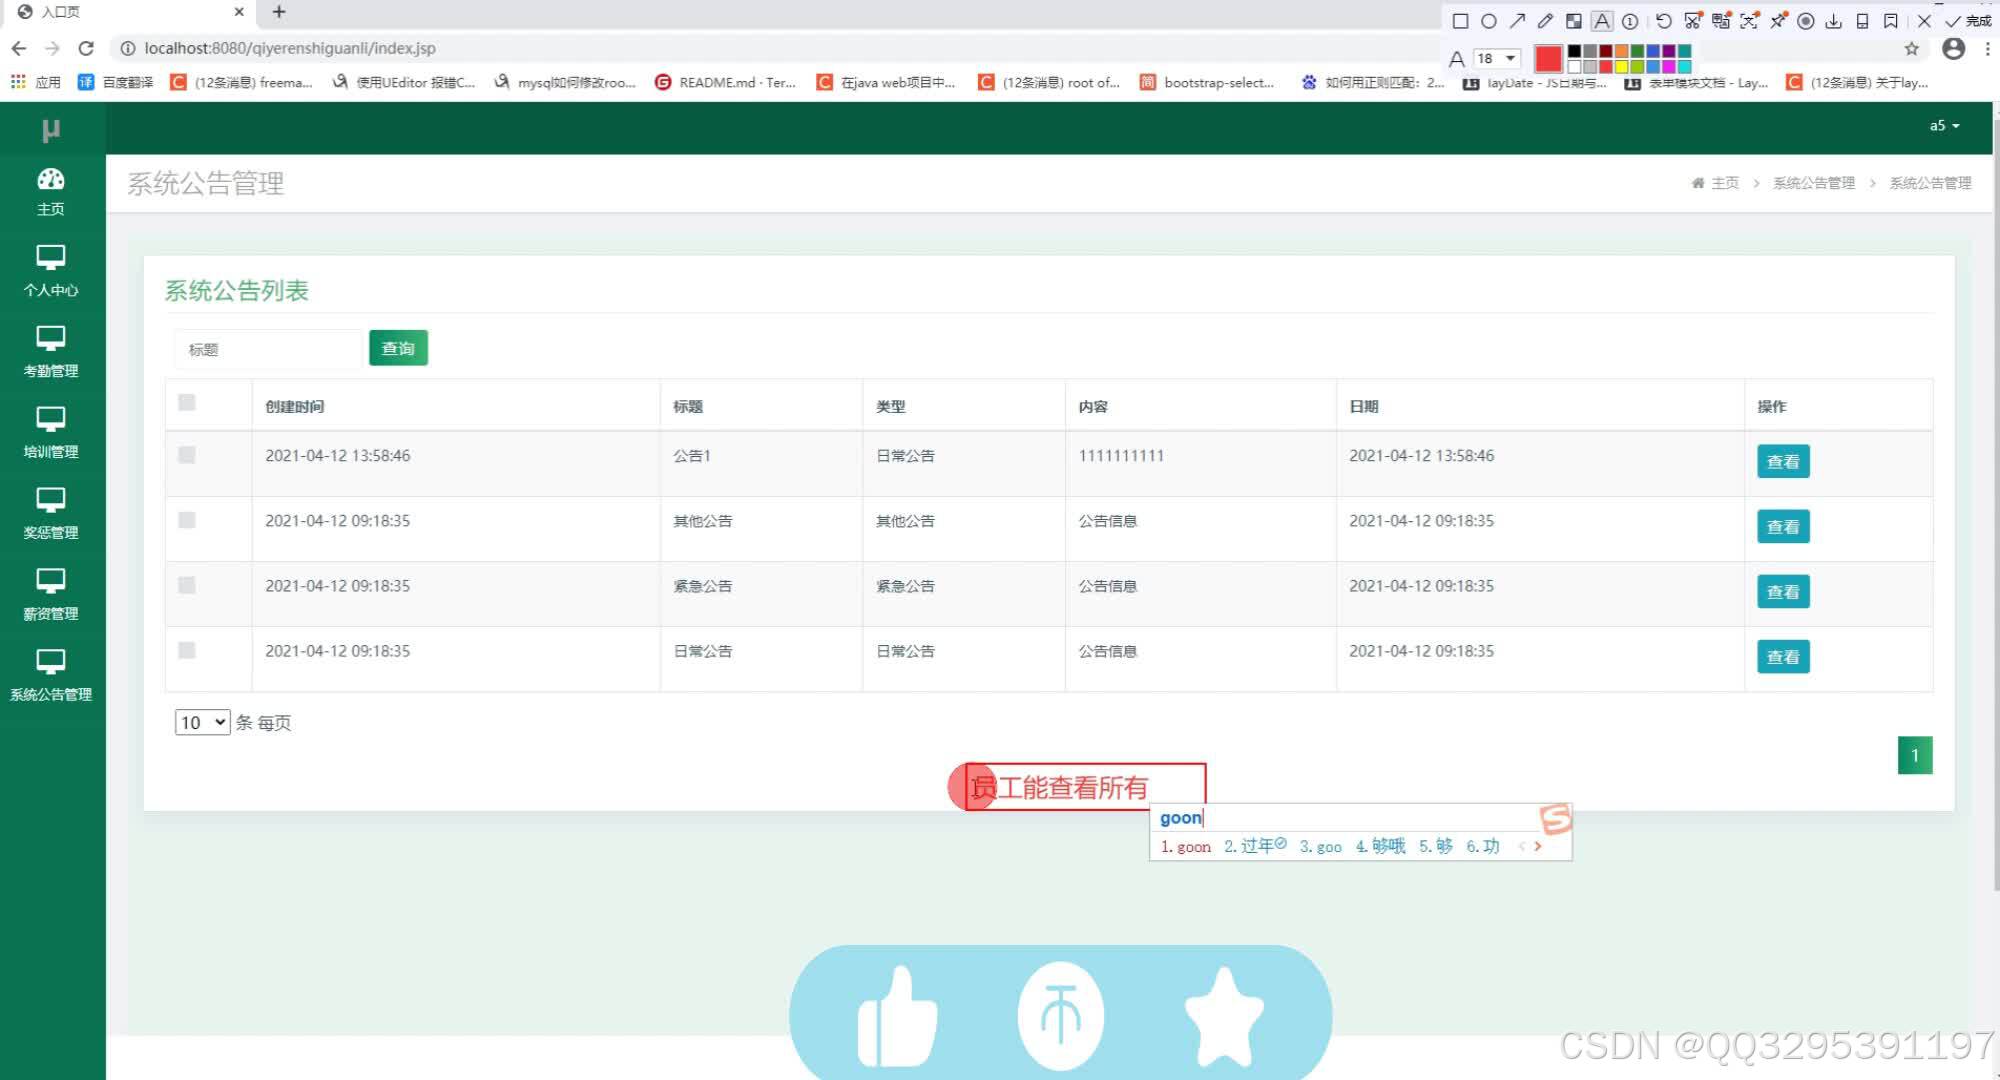Check the 日常公告 title row checkbox
This screenshot has height=1080, width=2000.
187,650
